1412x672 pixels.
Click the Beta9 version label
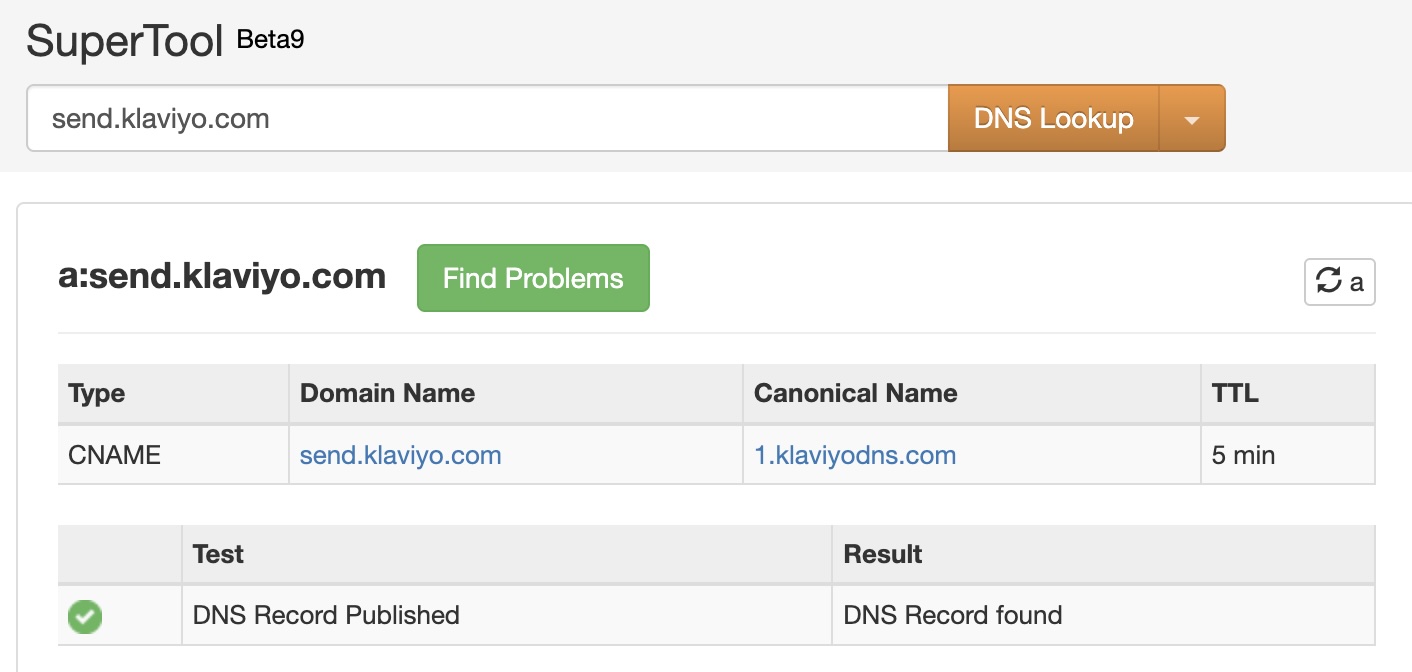point(270,40)
